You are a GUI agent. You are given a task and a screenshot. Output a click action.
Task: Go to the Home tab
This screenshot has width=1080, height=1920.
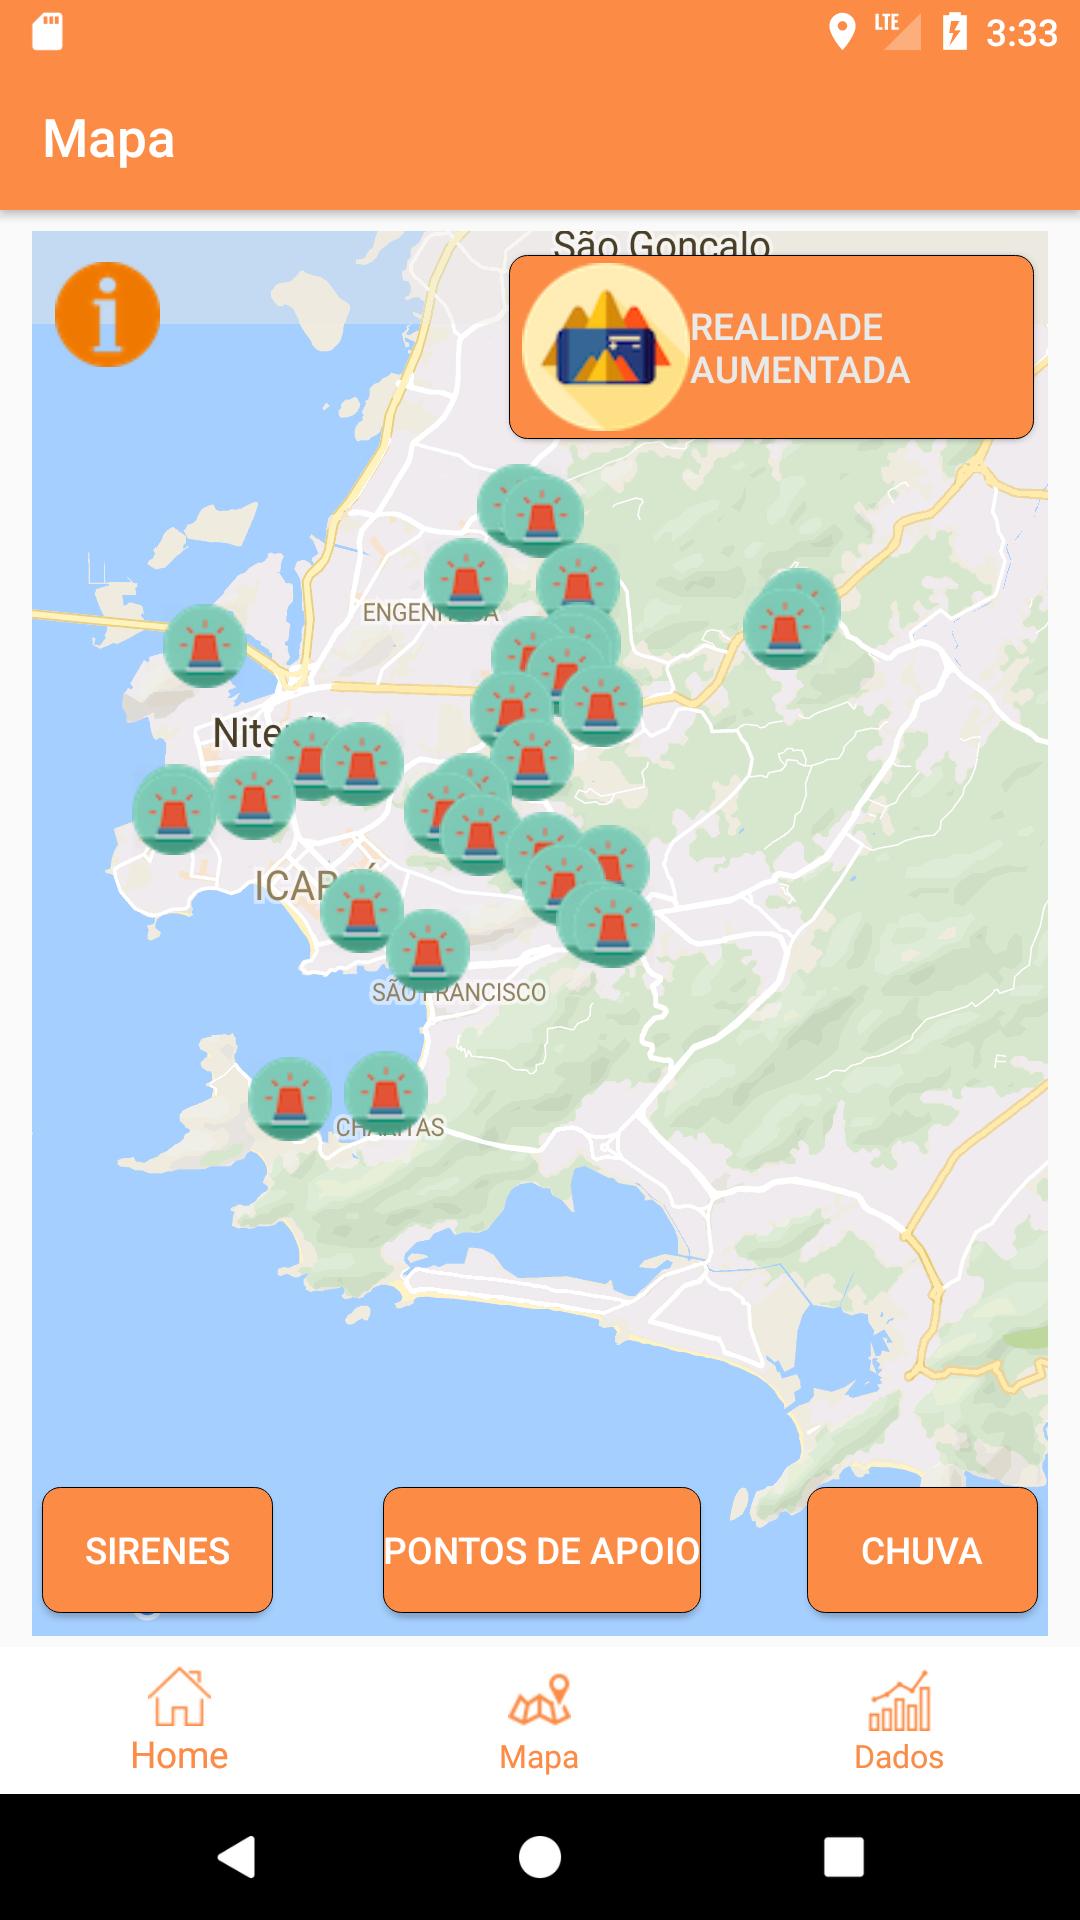(x=179, y=1720)
